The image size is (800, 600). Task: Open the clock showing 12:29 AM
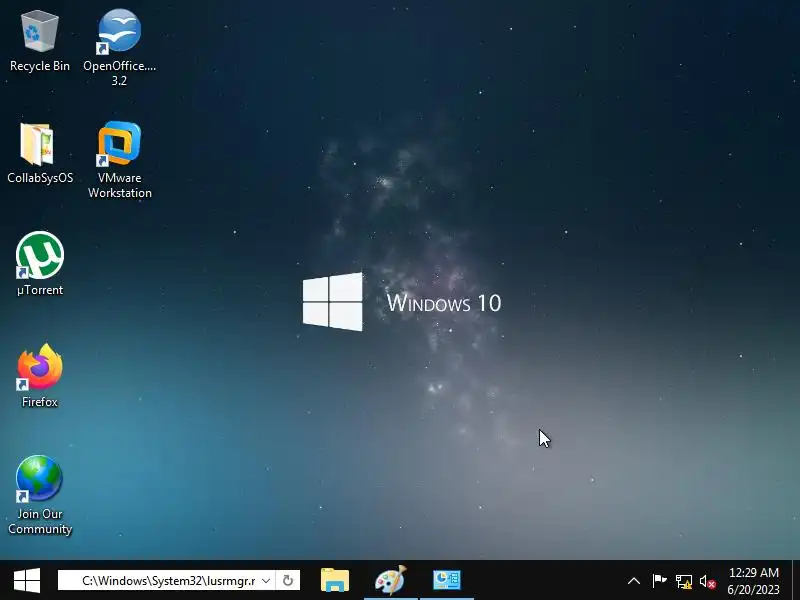(754, 581)
